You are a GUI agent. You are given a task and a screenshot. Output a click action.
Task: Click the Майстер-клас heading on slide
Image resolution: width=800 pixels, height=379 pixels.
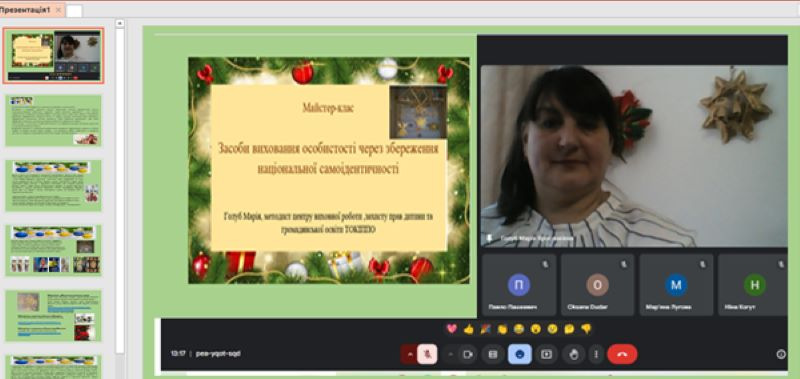coord(328,108)
